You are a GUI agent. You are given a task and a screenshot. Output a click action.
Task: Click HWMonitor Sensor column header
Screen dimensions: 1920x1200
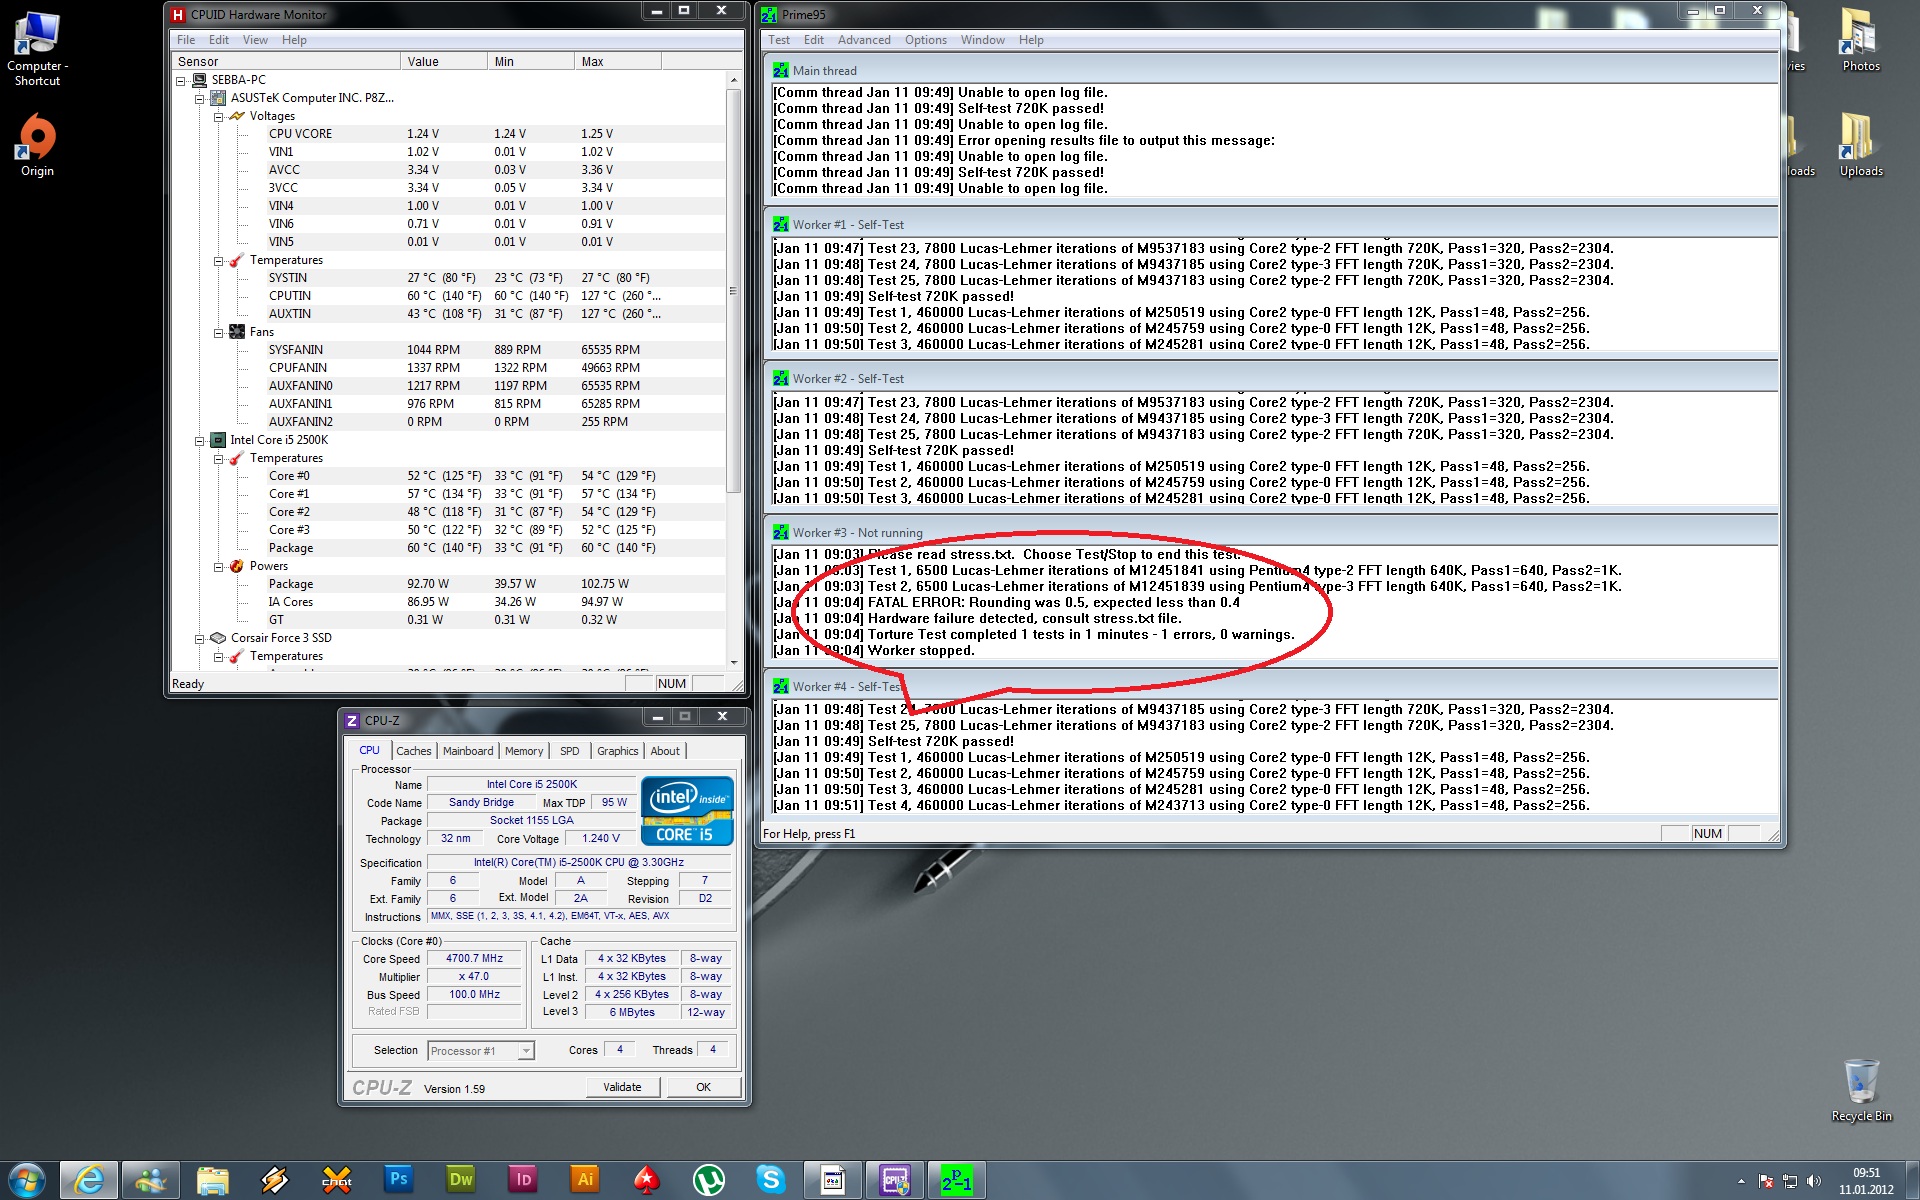tap(286, 61)
